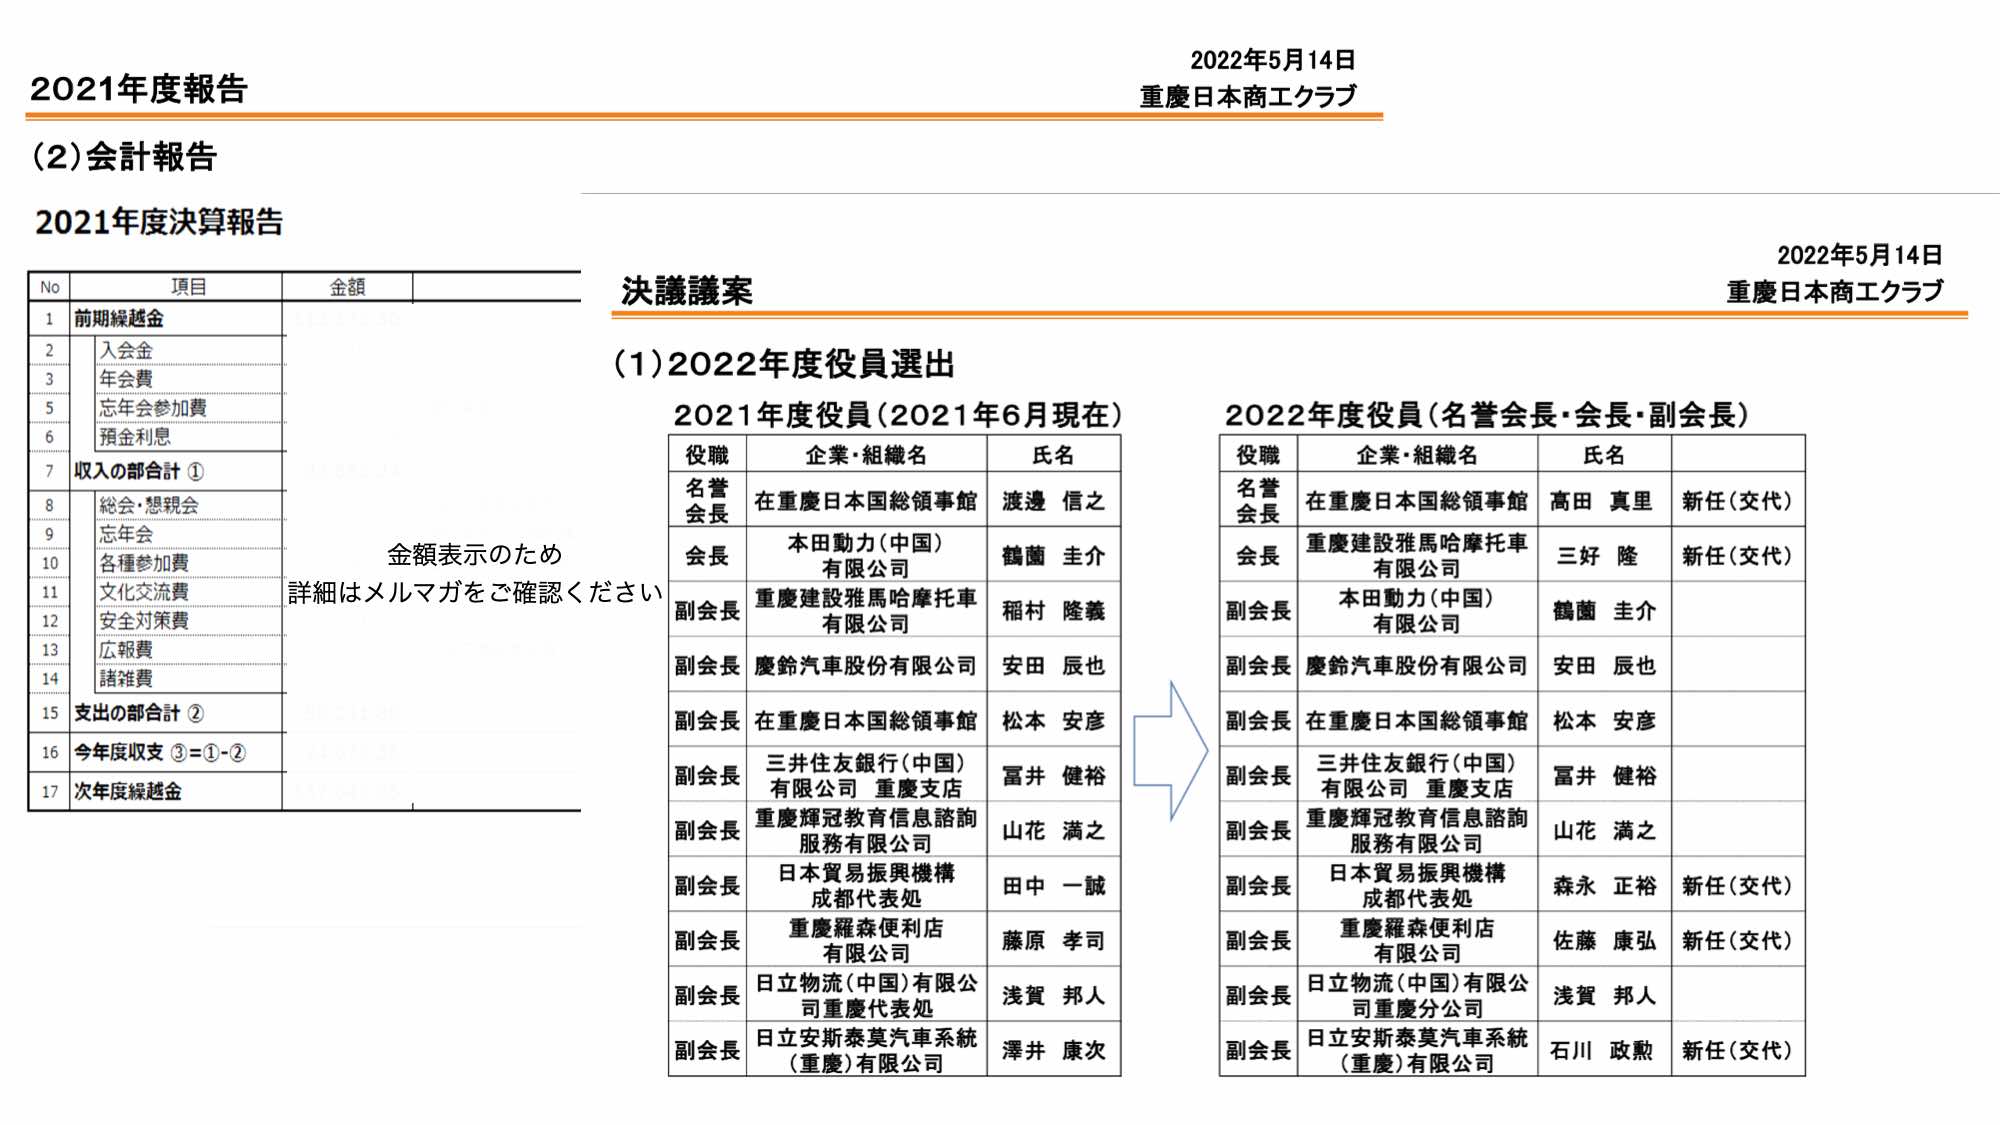Click the '諸雑費' row label
The height and width of the screenshot is (1125, 2000).
pyautogui.click(x=126, y=679)
